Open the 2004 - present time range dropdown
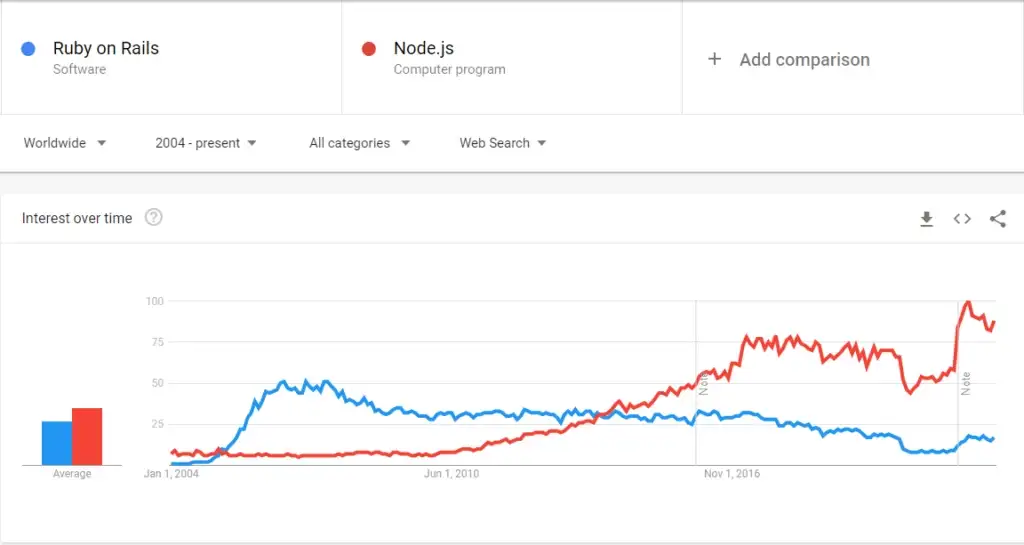Viewport: 1024px width, 545px height. click(206, 143)
